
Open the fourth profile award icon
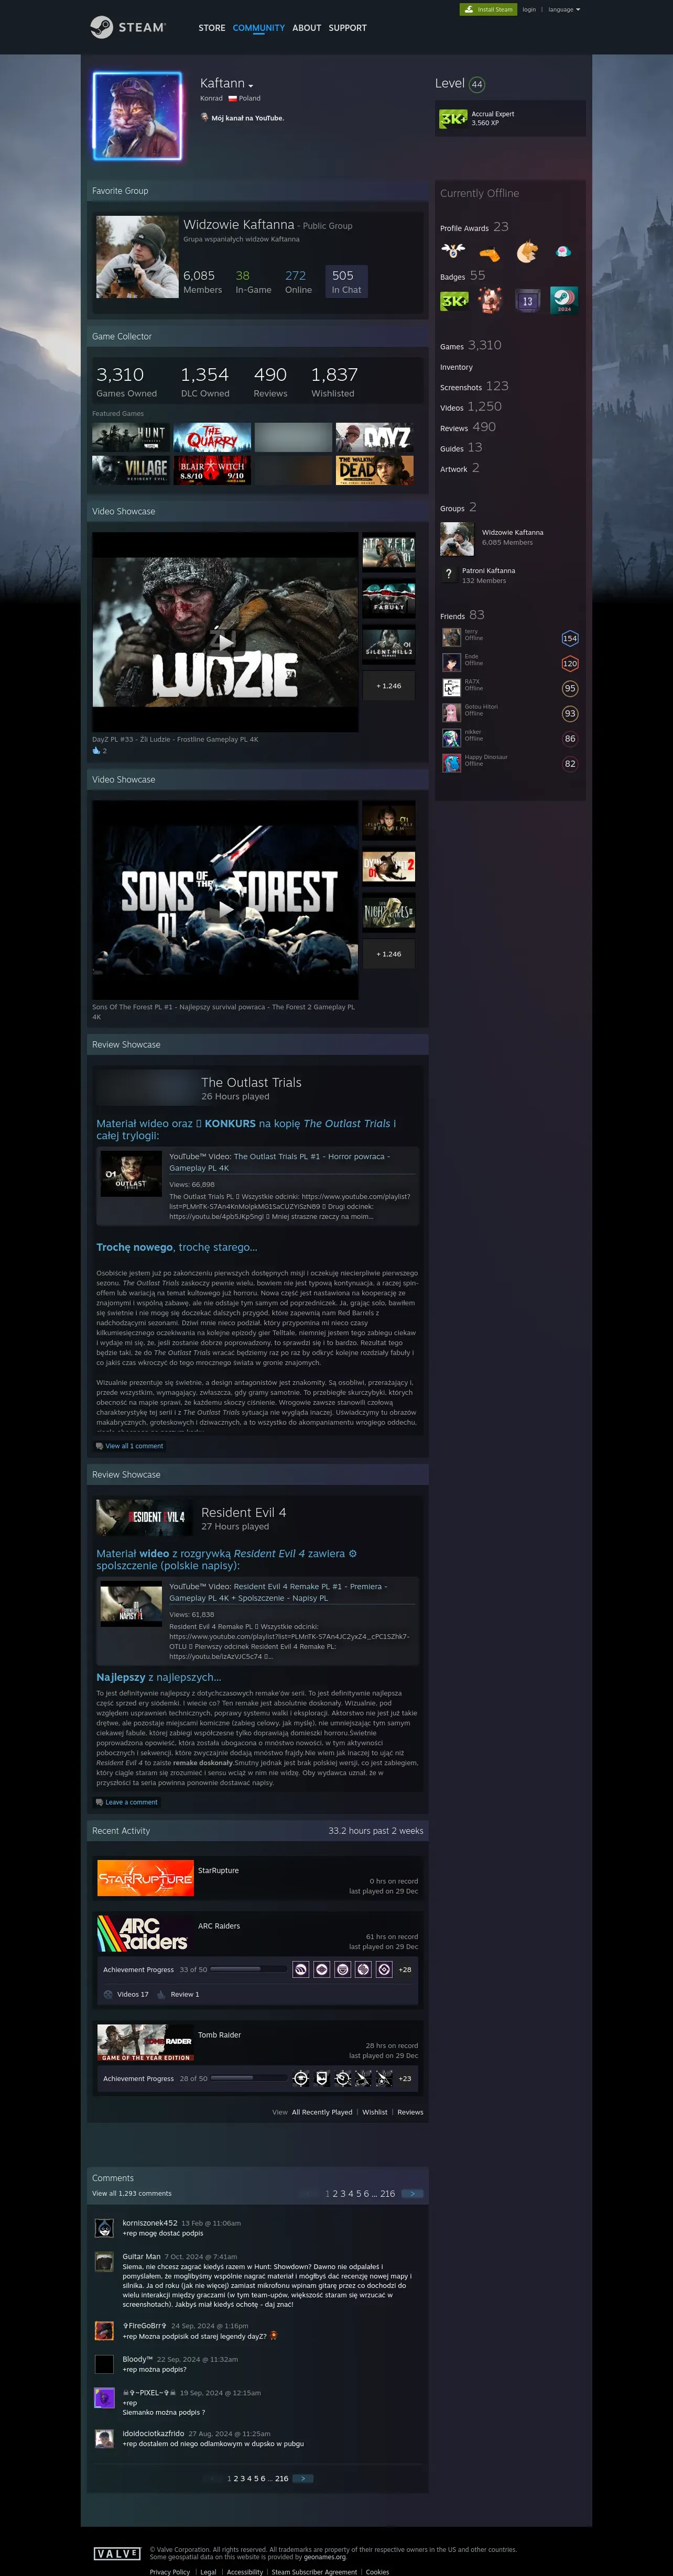point(563,251)
